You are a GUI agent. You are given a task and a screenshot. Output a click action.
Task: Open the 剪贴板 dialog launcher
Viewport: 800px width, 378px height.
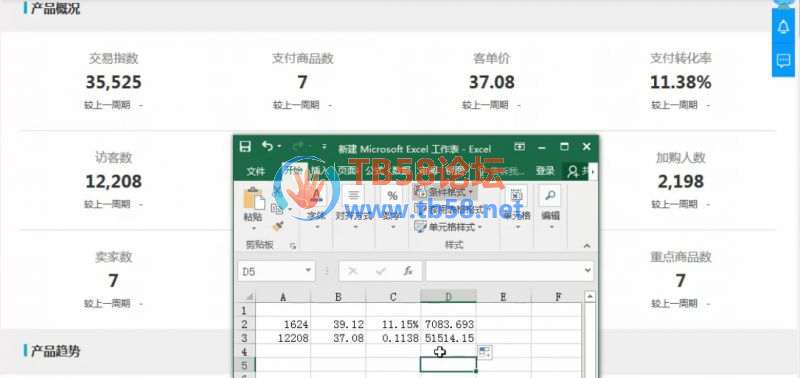[x=293, y=246]
